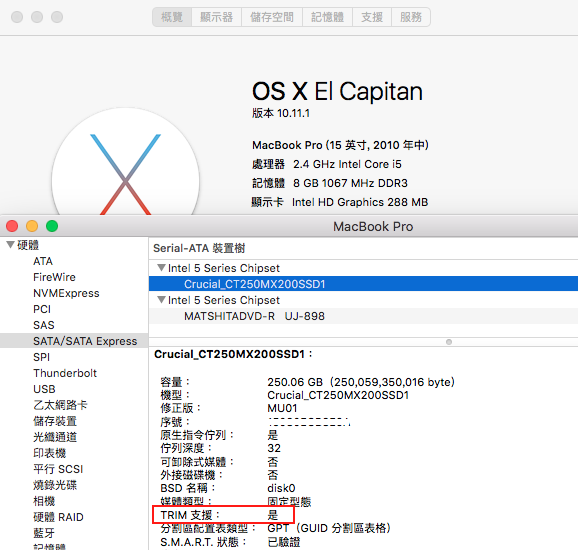The image size is (578, 550).
Task: Select SATA/SATA Express in the sidebar
Action: 74,341
